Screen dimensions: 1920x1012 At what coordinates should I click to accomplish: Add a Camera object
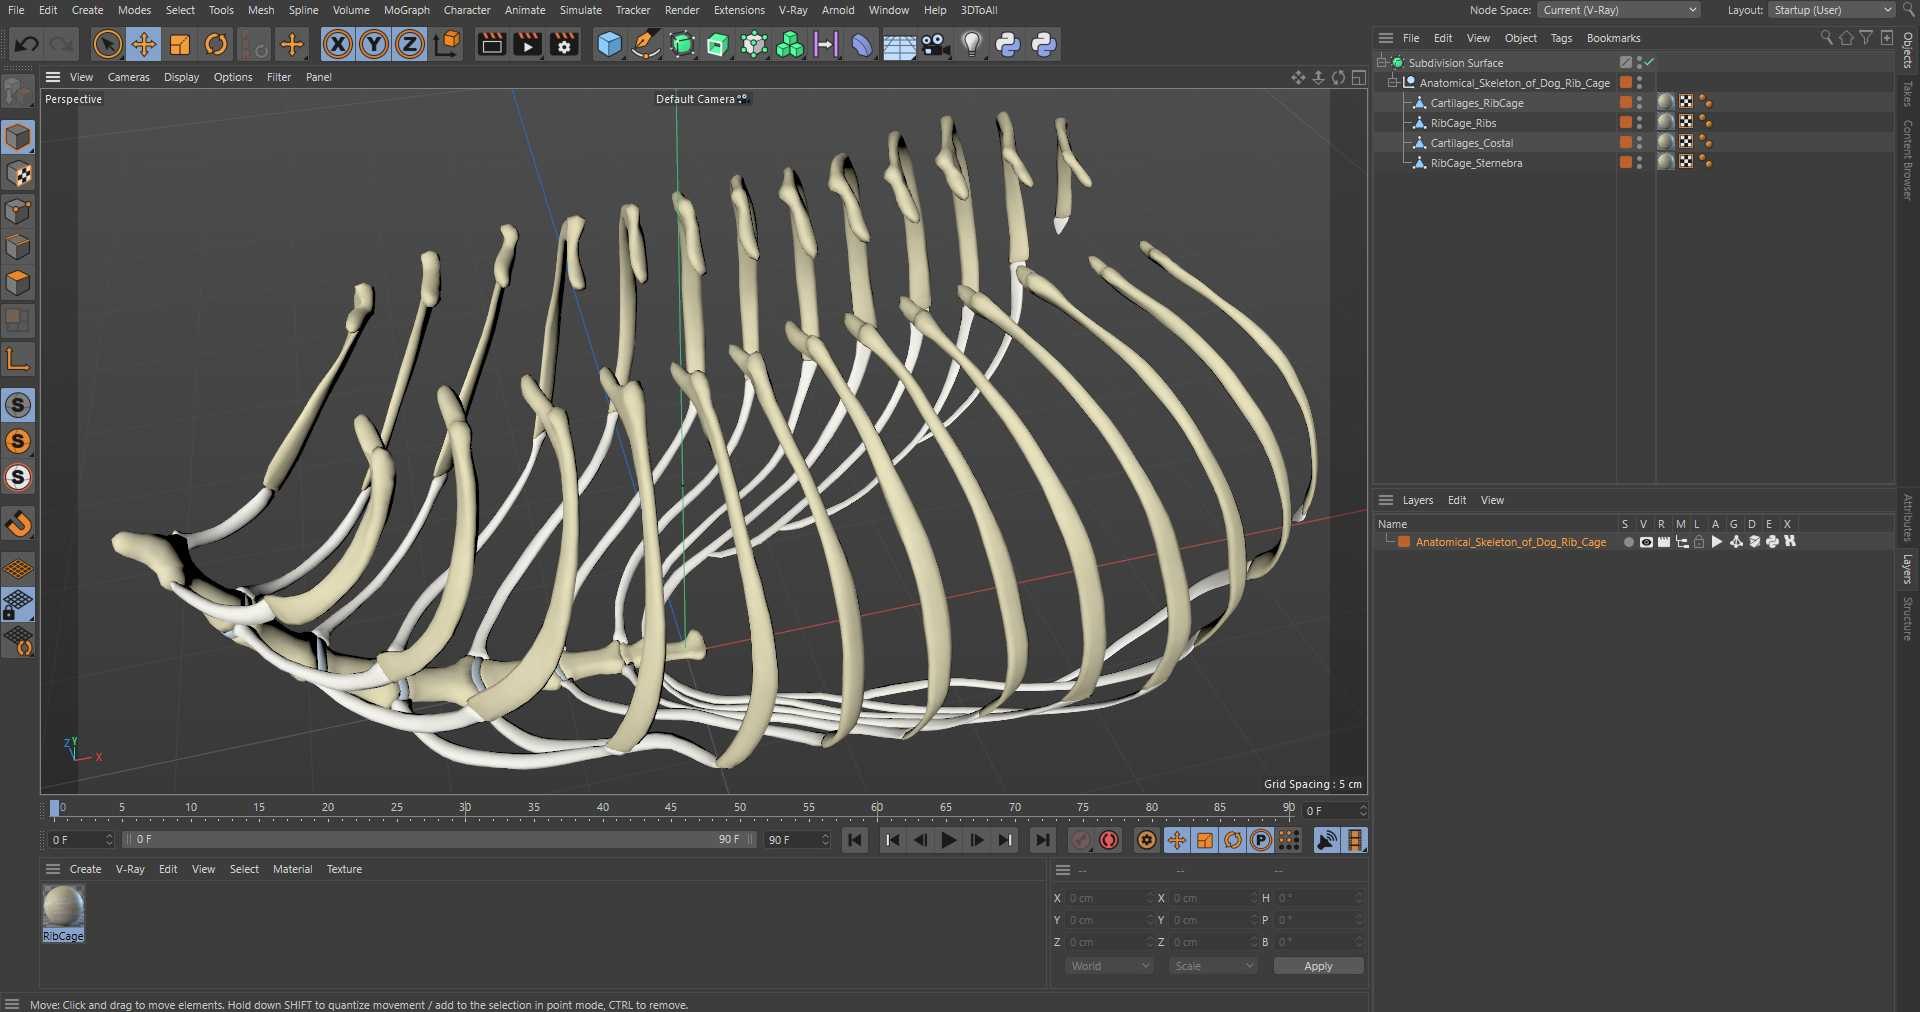point(935,44)
